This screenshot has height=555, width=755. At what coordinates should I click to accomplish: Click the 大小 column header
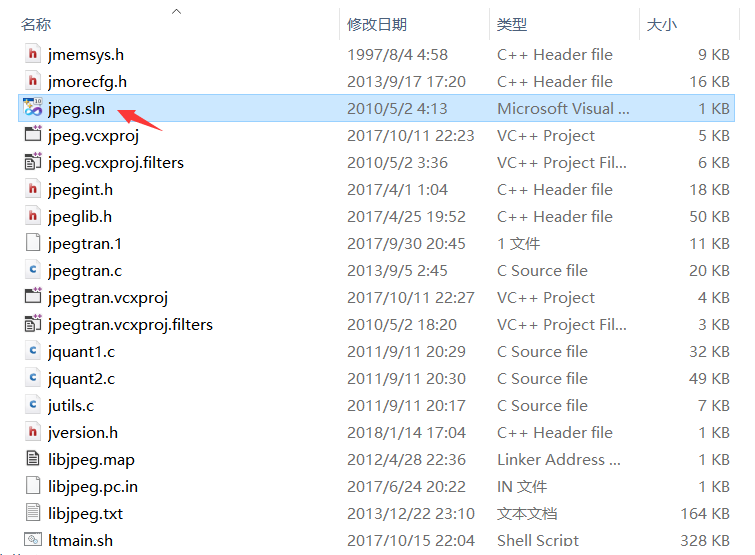[x=661, y=24]
